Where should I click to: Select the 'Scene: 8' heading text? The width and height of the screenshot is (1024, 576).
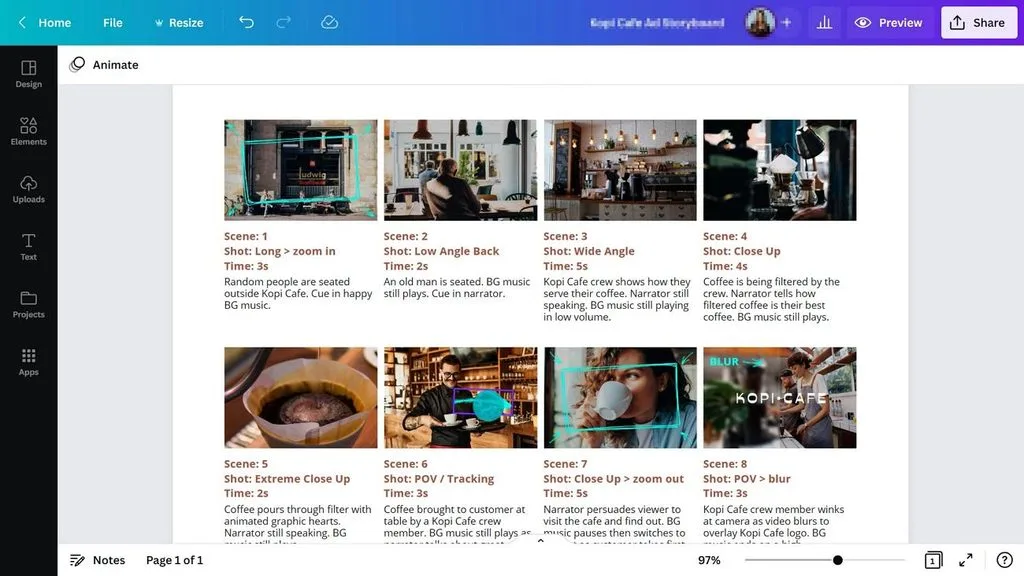(x=725, y=464)
